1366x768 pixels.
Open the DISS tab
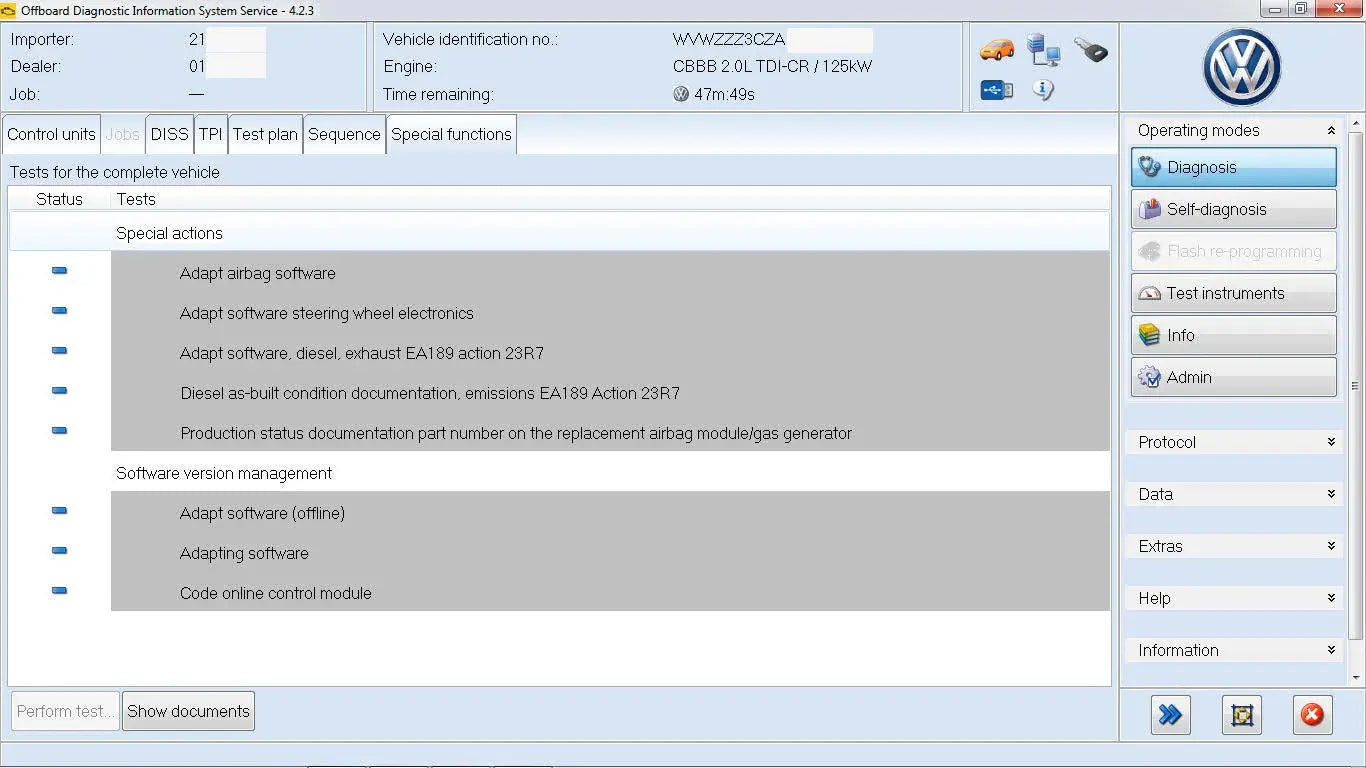point(168,133)
